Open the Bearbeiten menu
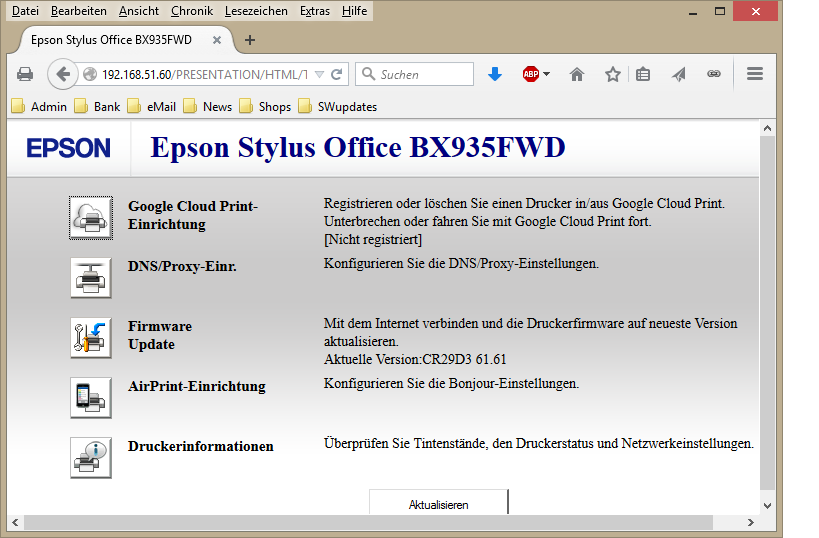Screen dimensions: 819x538 click(79, 11)
